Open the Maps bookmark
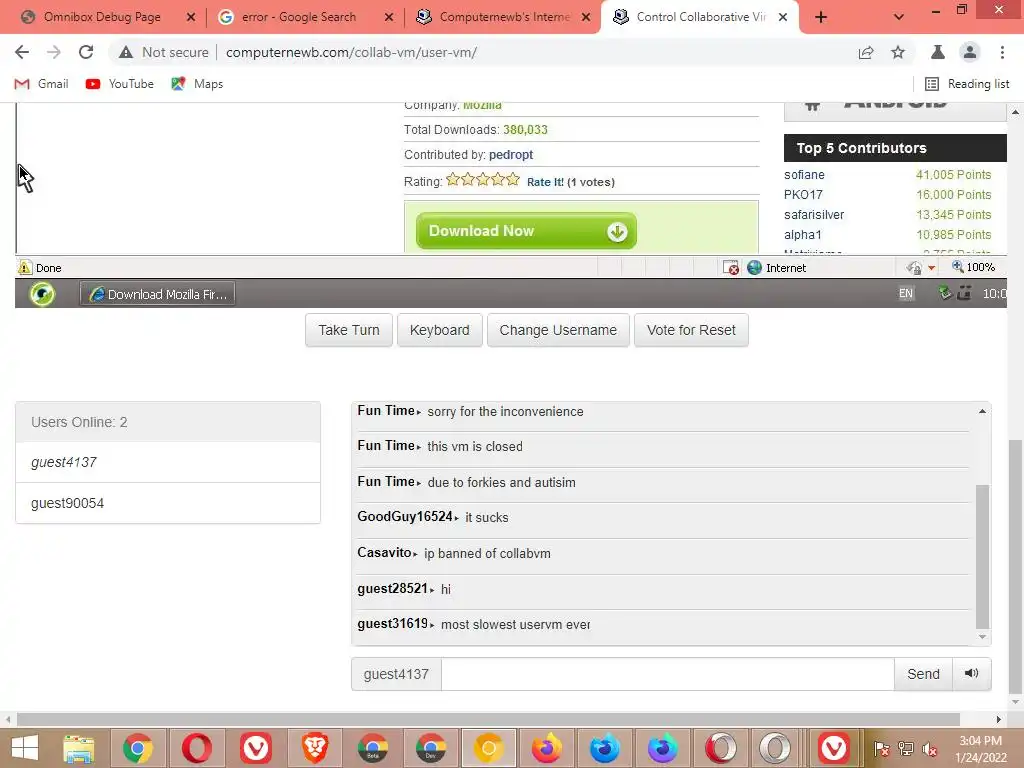 [x=197, y=84]
